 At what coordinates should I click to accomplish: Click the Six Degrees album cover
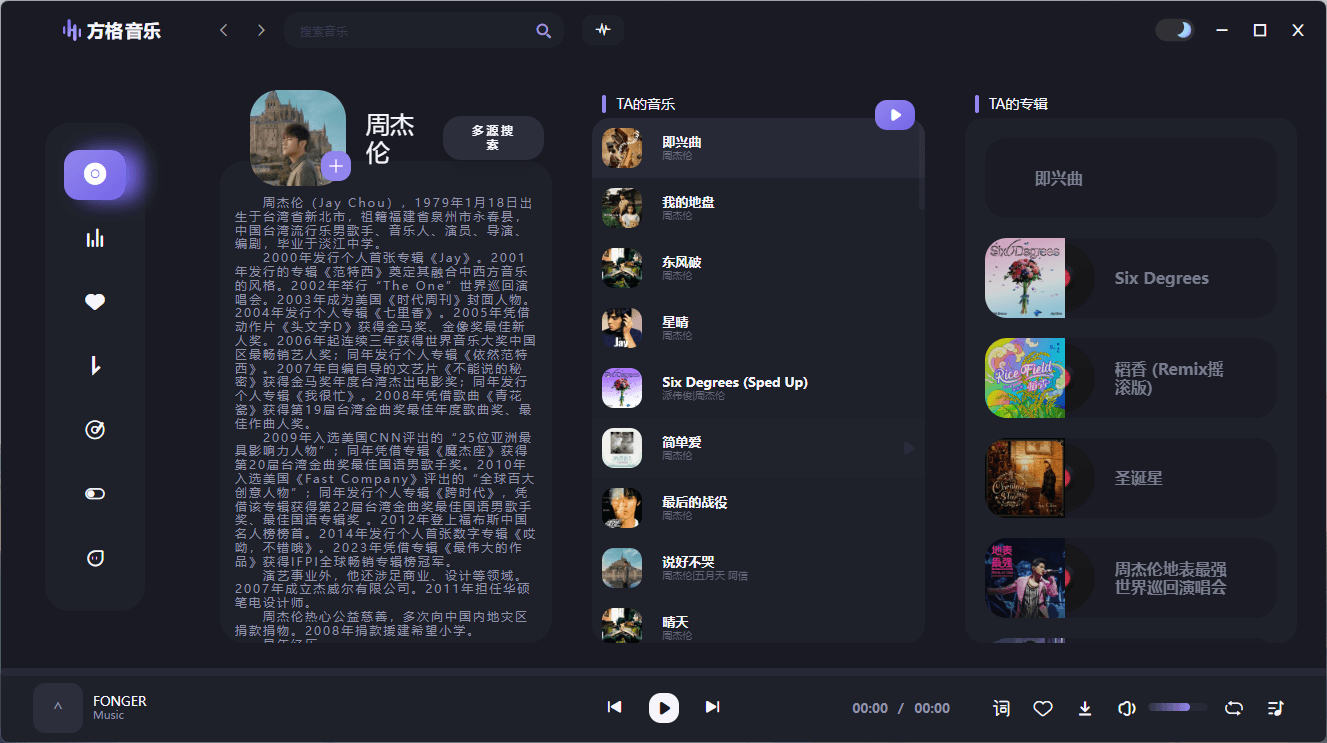[1025, 278]
